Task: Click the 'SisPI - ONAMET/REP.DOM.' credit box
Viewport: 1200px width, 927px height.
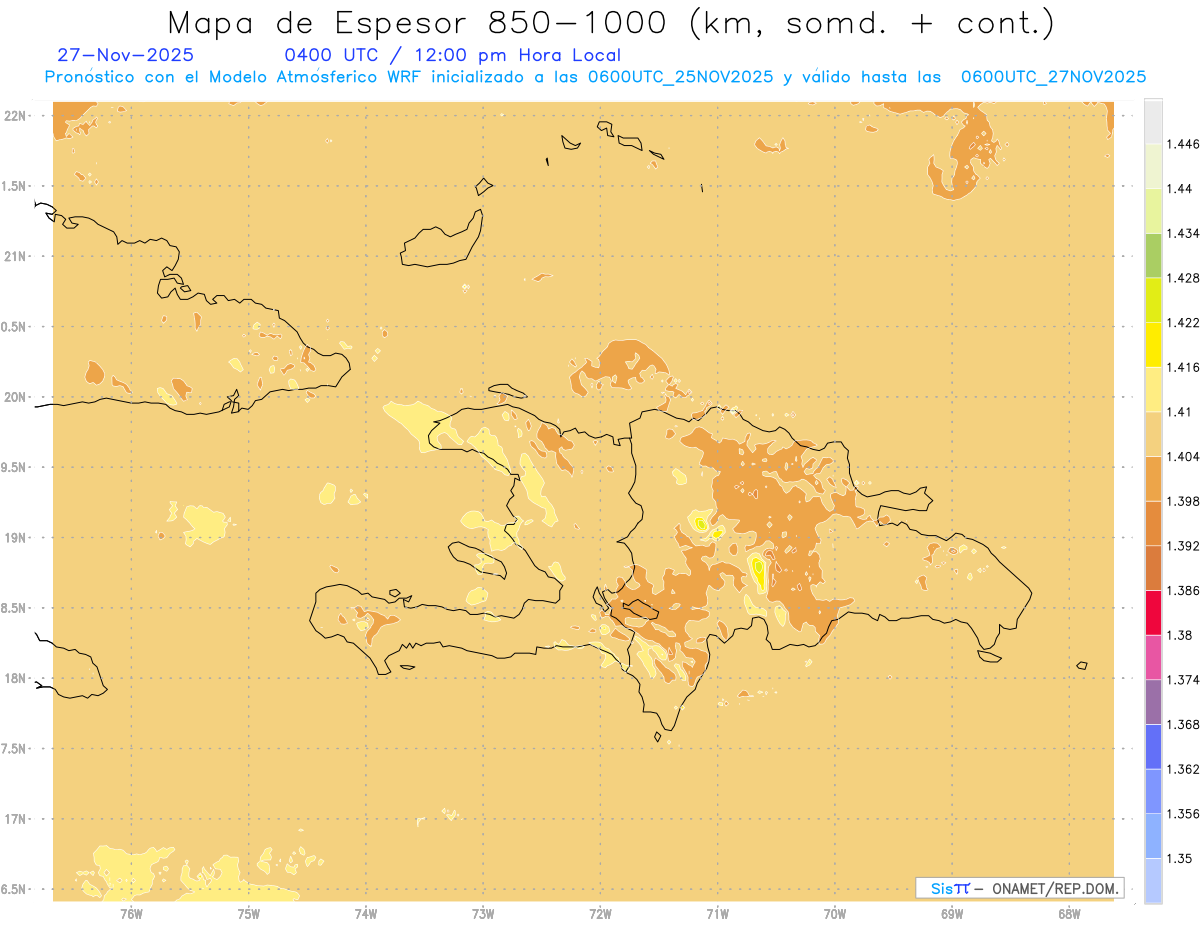Action: (x=1020, y=888)
